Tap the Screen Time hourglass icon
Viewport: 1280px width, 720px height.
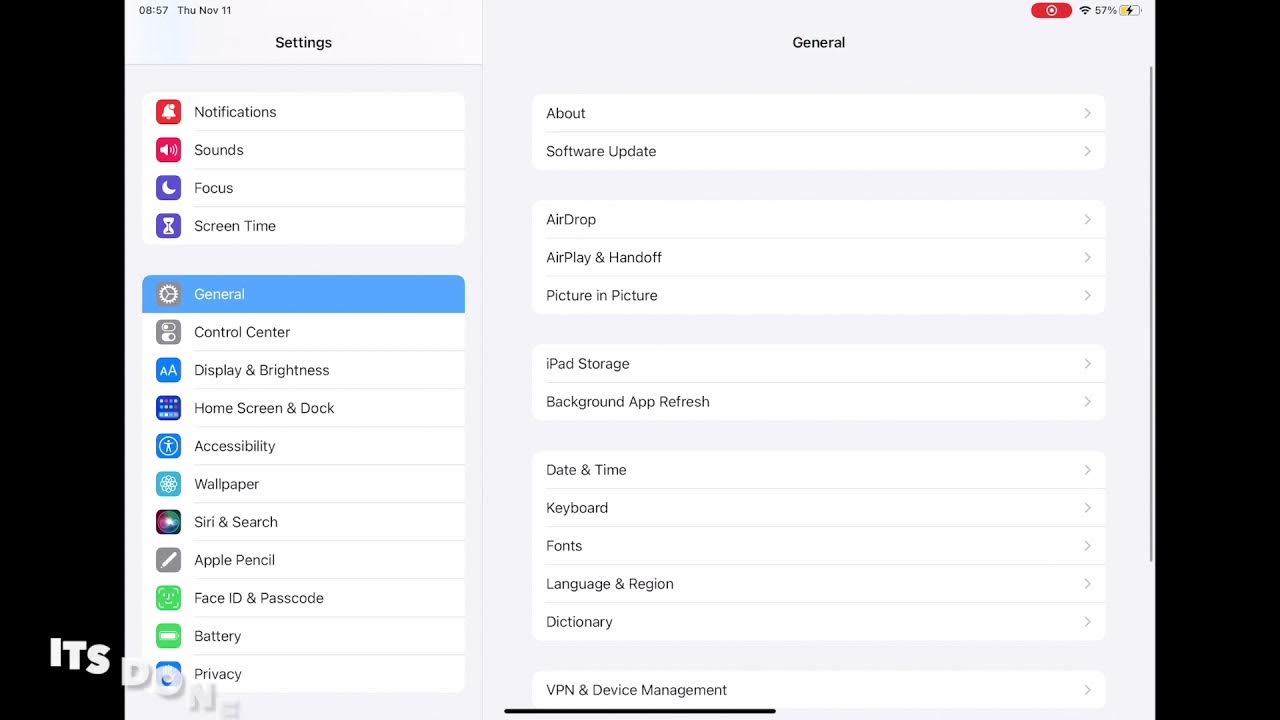[x=168, y=226]
